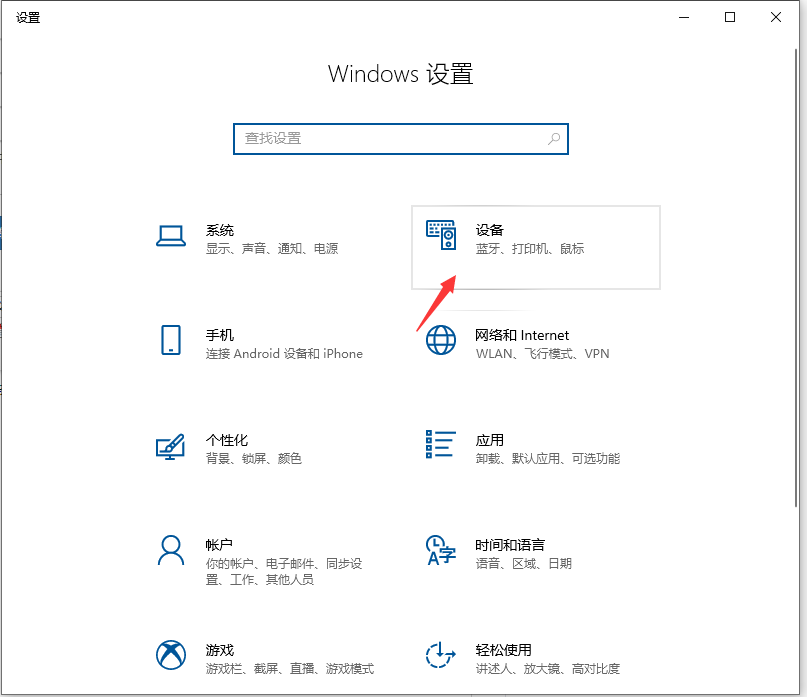Go to 应用 by clicking its title
The height and width of the screenshot is (697, 807).
pos(490,440)
